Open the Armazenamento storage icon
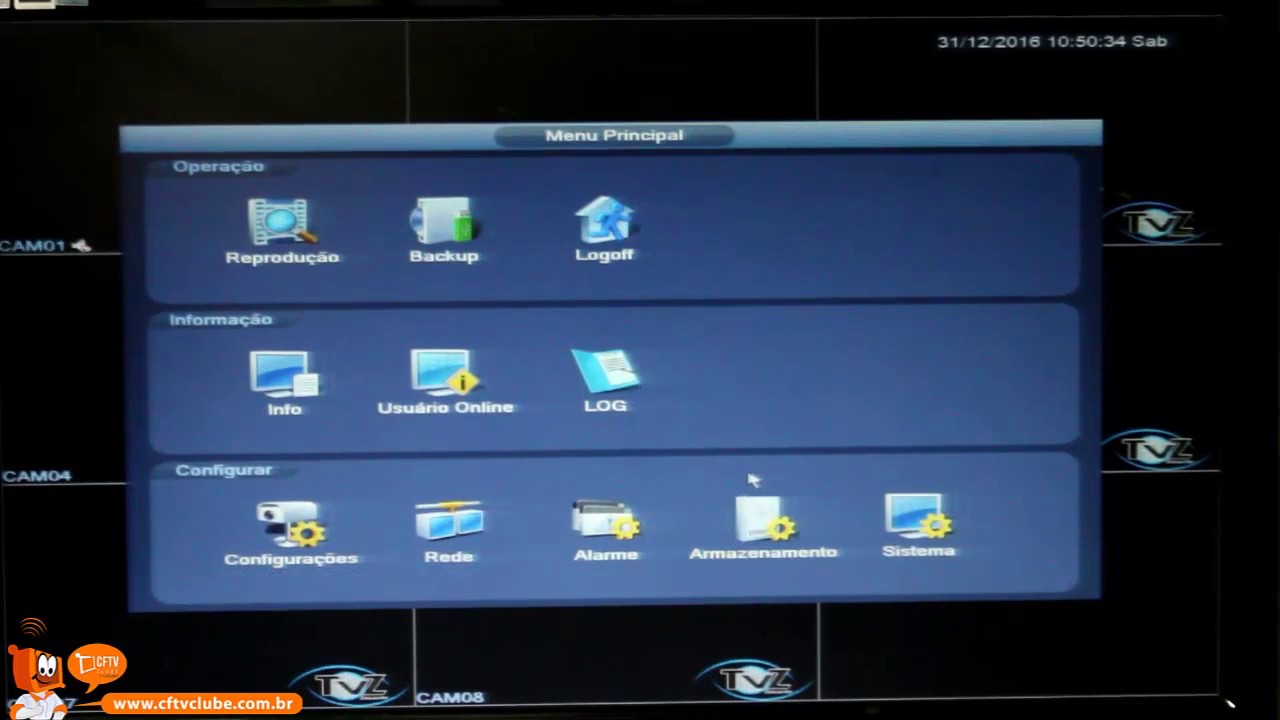1280x720 pixels. coord(764,519)
